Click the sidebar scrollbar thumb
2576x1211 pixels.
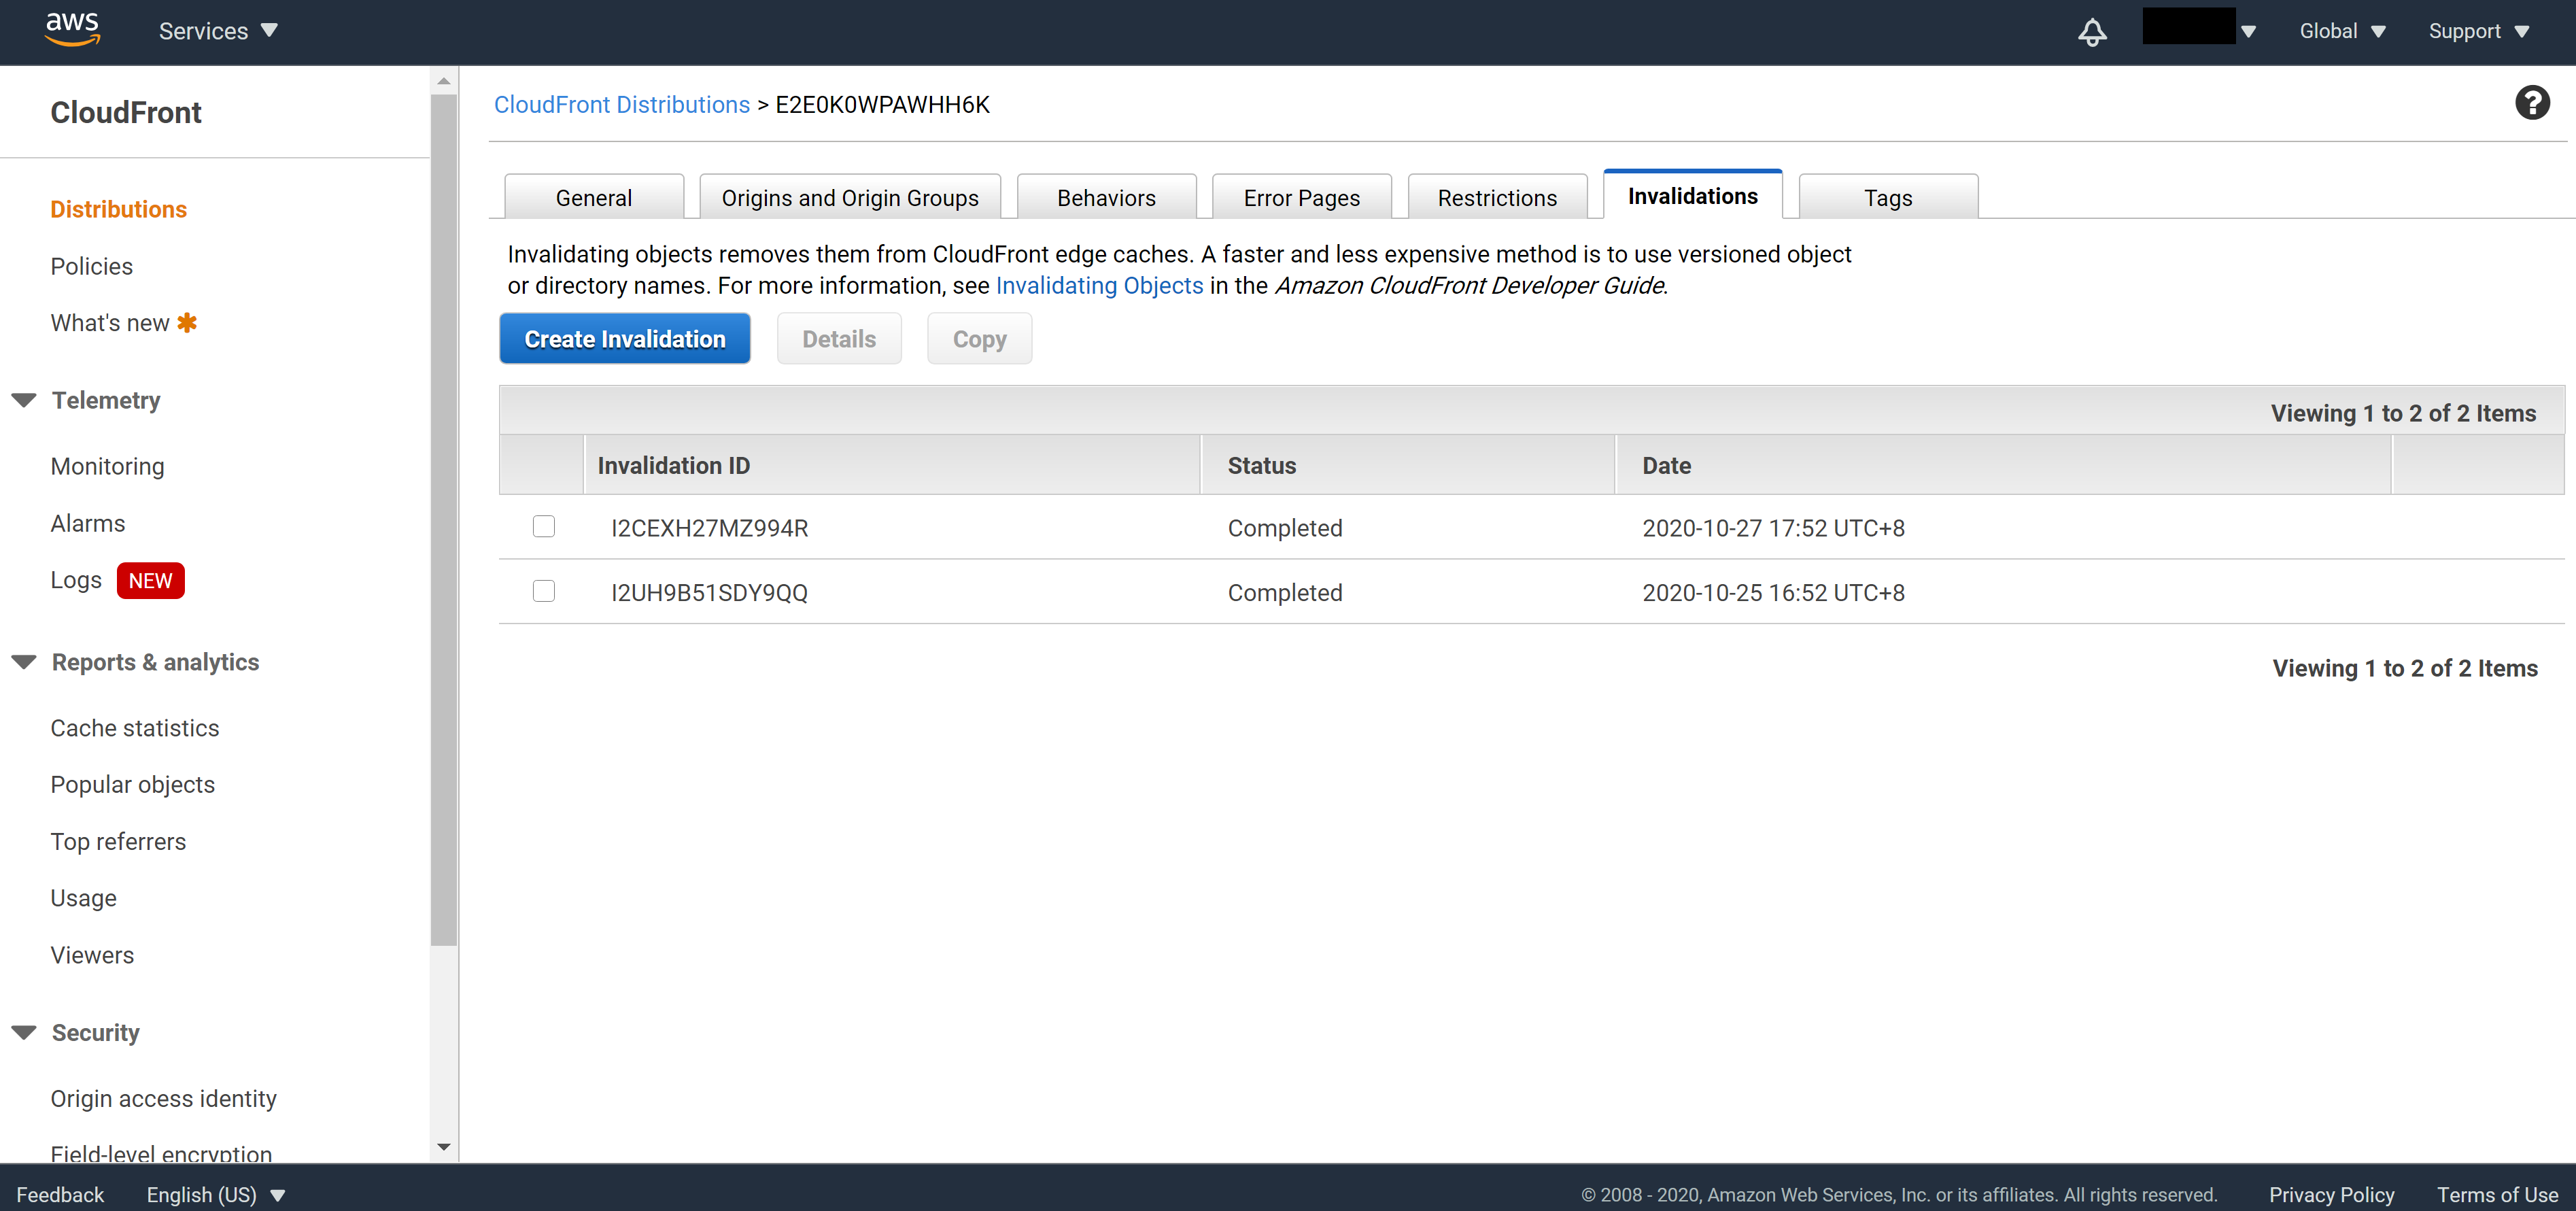(x=444, y=520)
